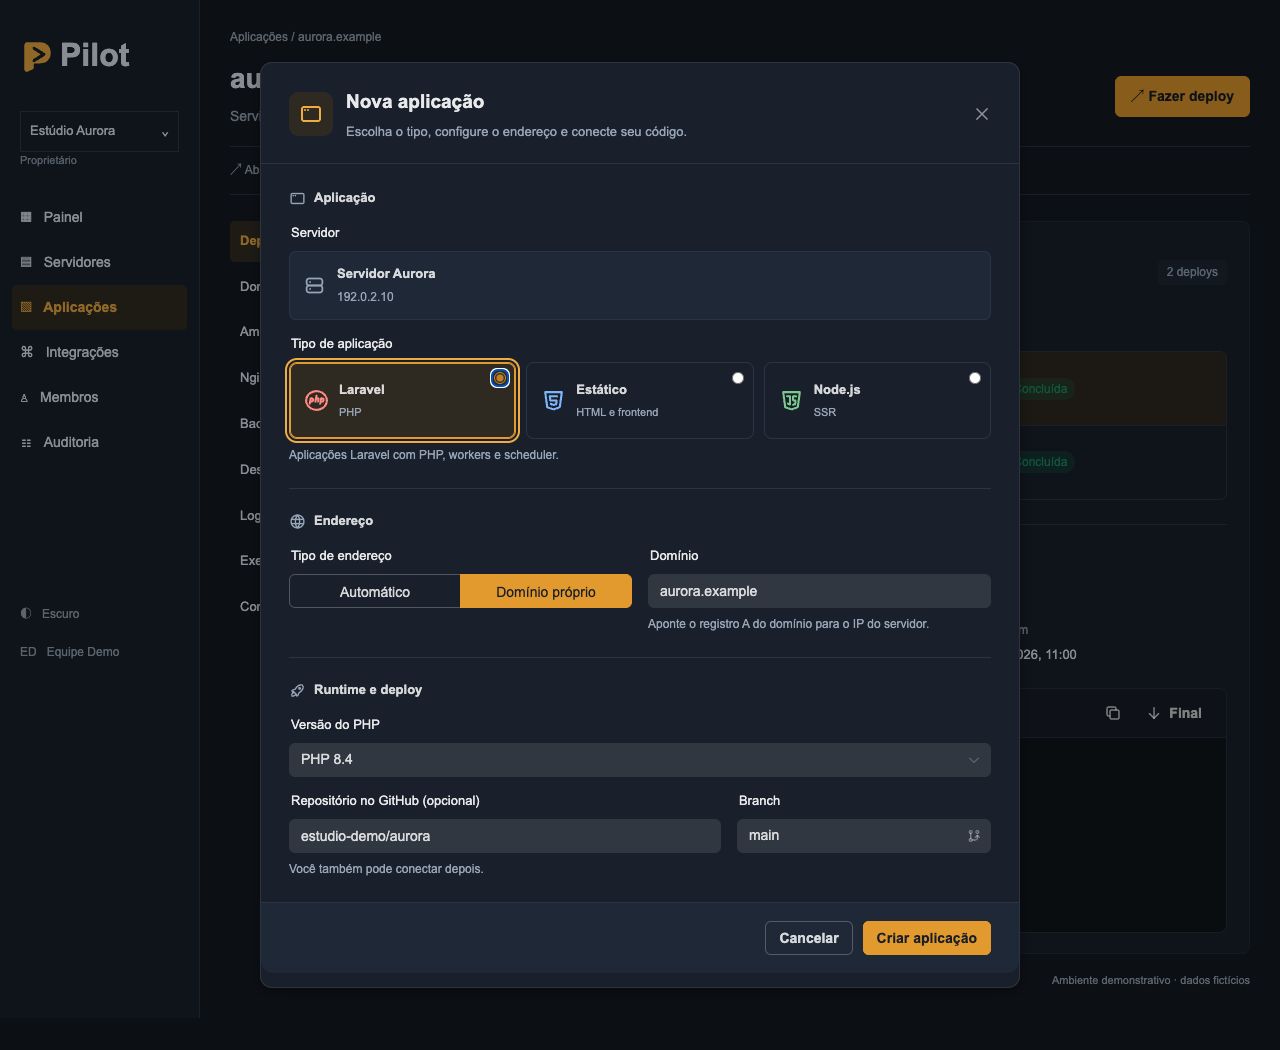
Task: Click the Integrações sidebar icon
Action: pyautogui.click(x=27, y=352)
